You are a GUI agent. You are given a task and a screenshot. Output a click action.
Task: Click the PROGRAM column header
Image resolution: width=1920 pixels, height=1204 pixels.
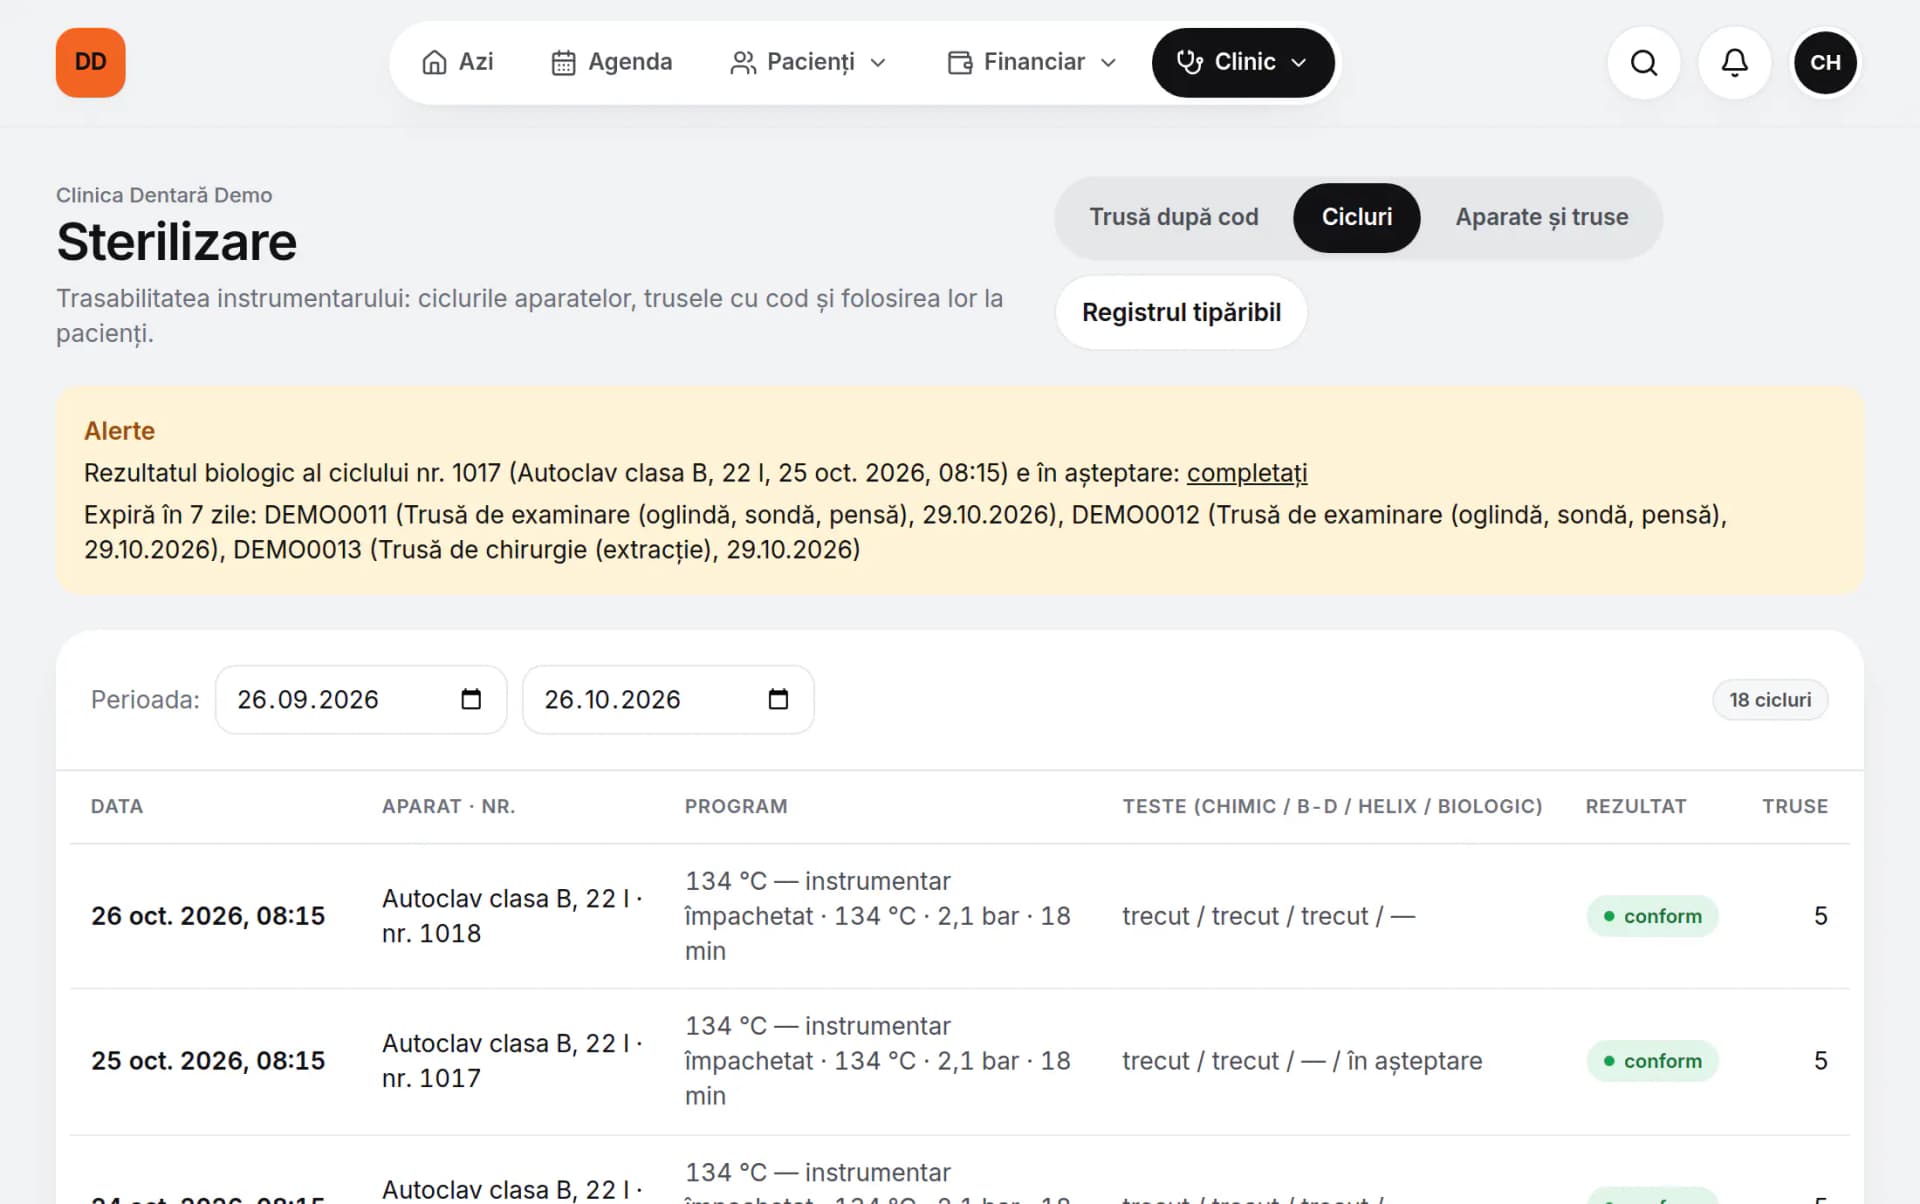pyautogui.click(x=736, y=806)
